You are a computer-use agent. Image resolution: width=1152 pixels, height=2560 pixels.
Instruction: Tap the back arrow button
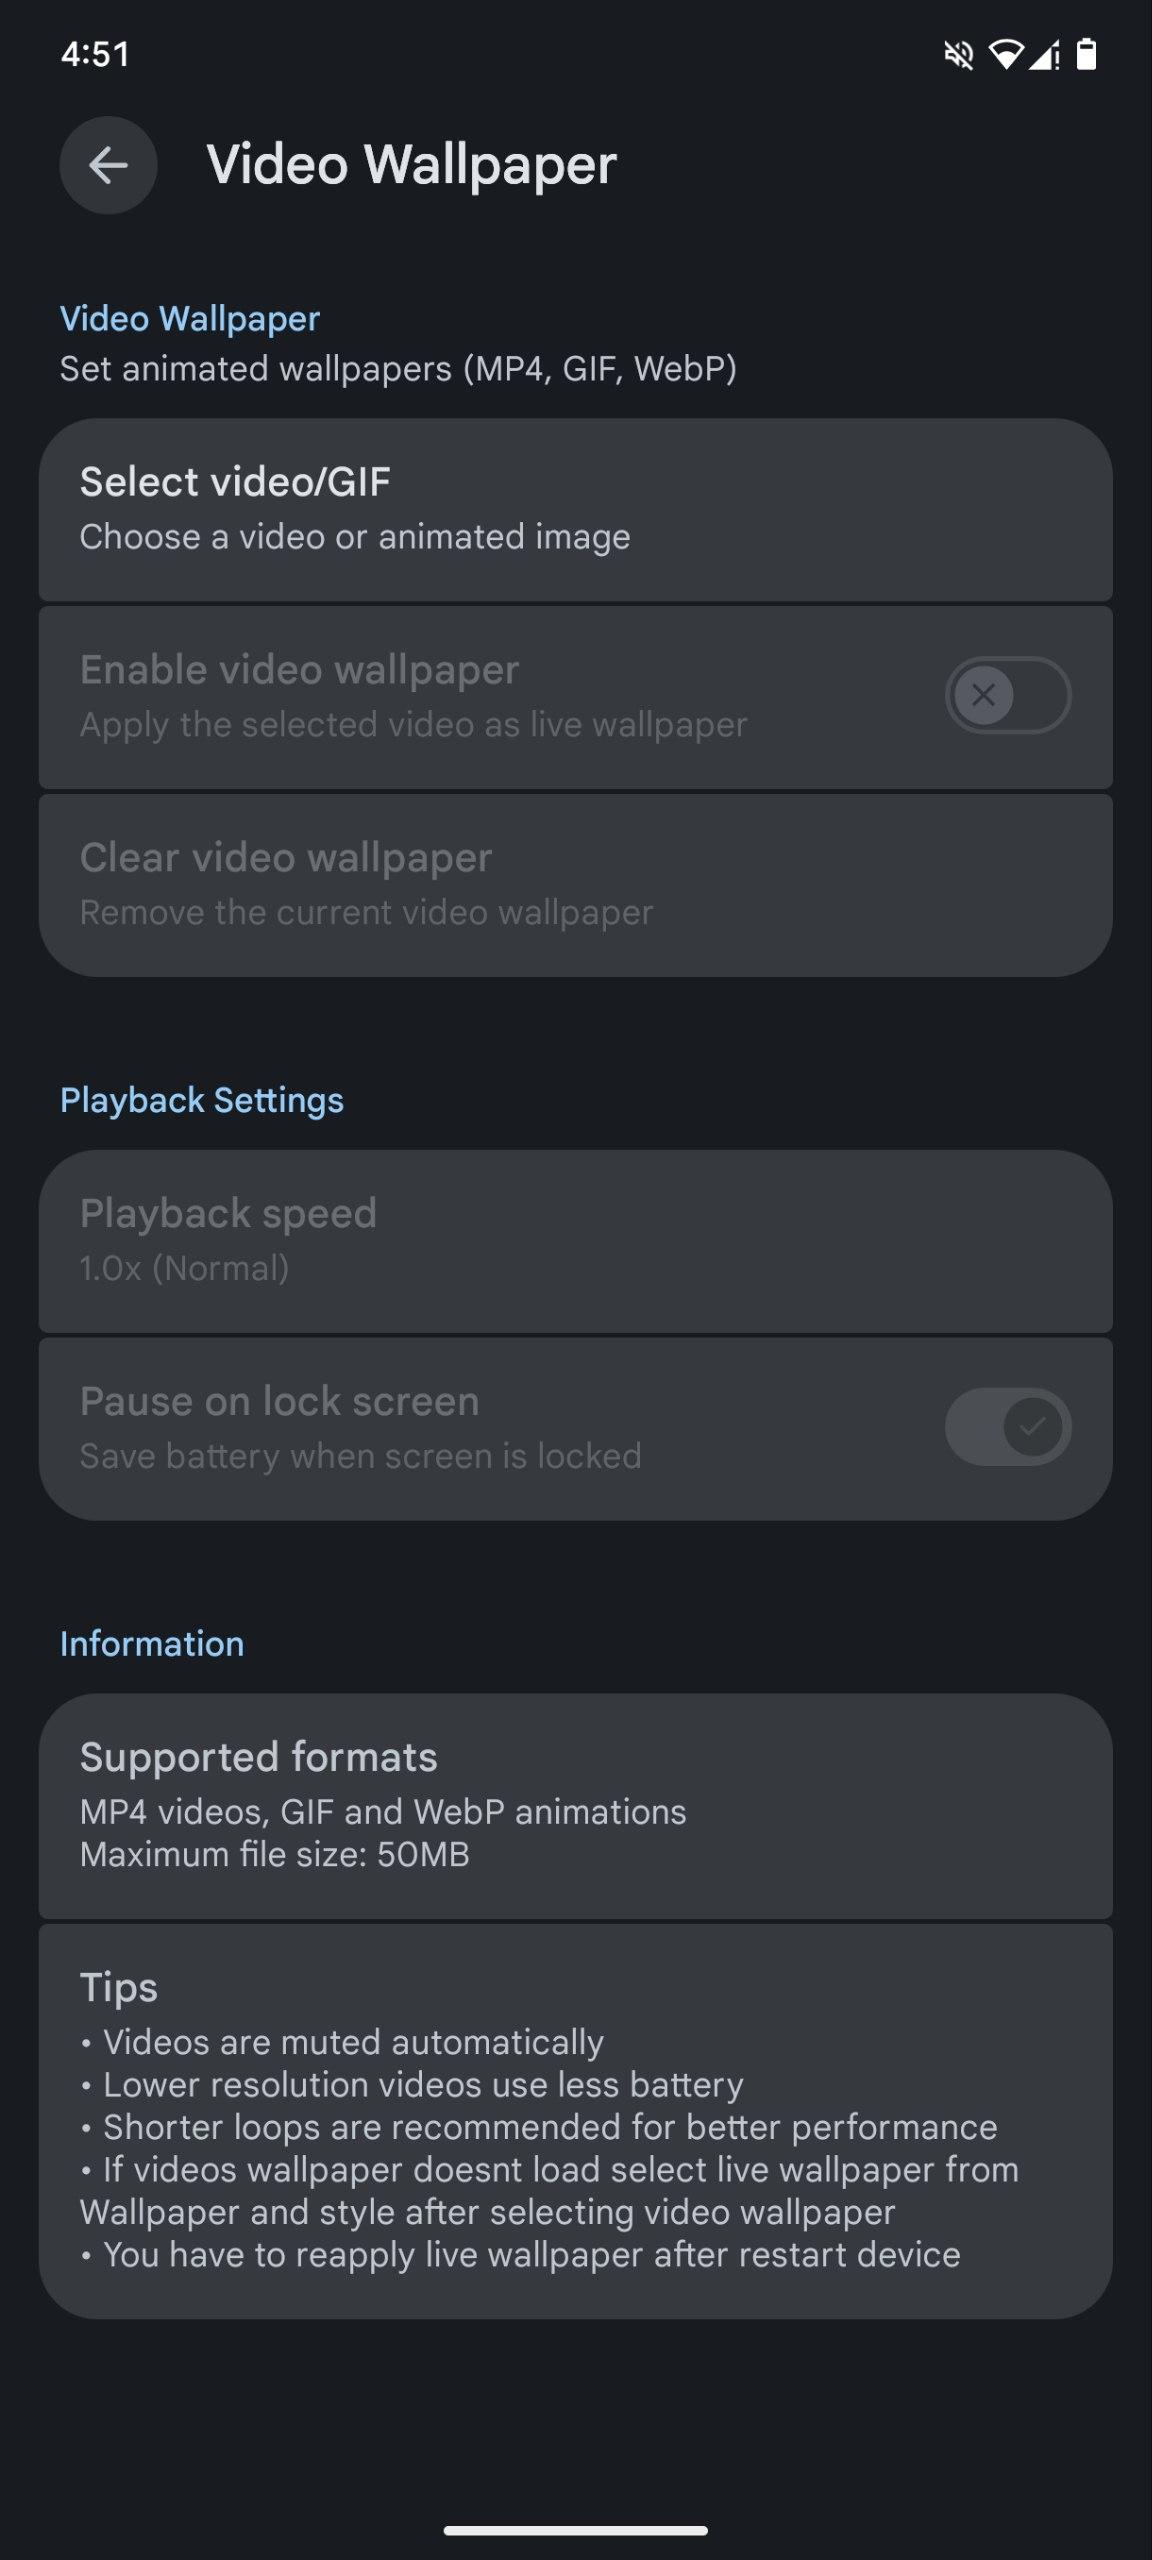(108, 165)
